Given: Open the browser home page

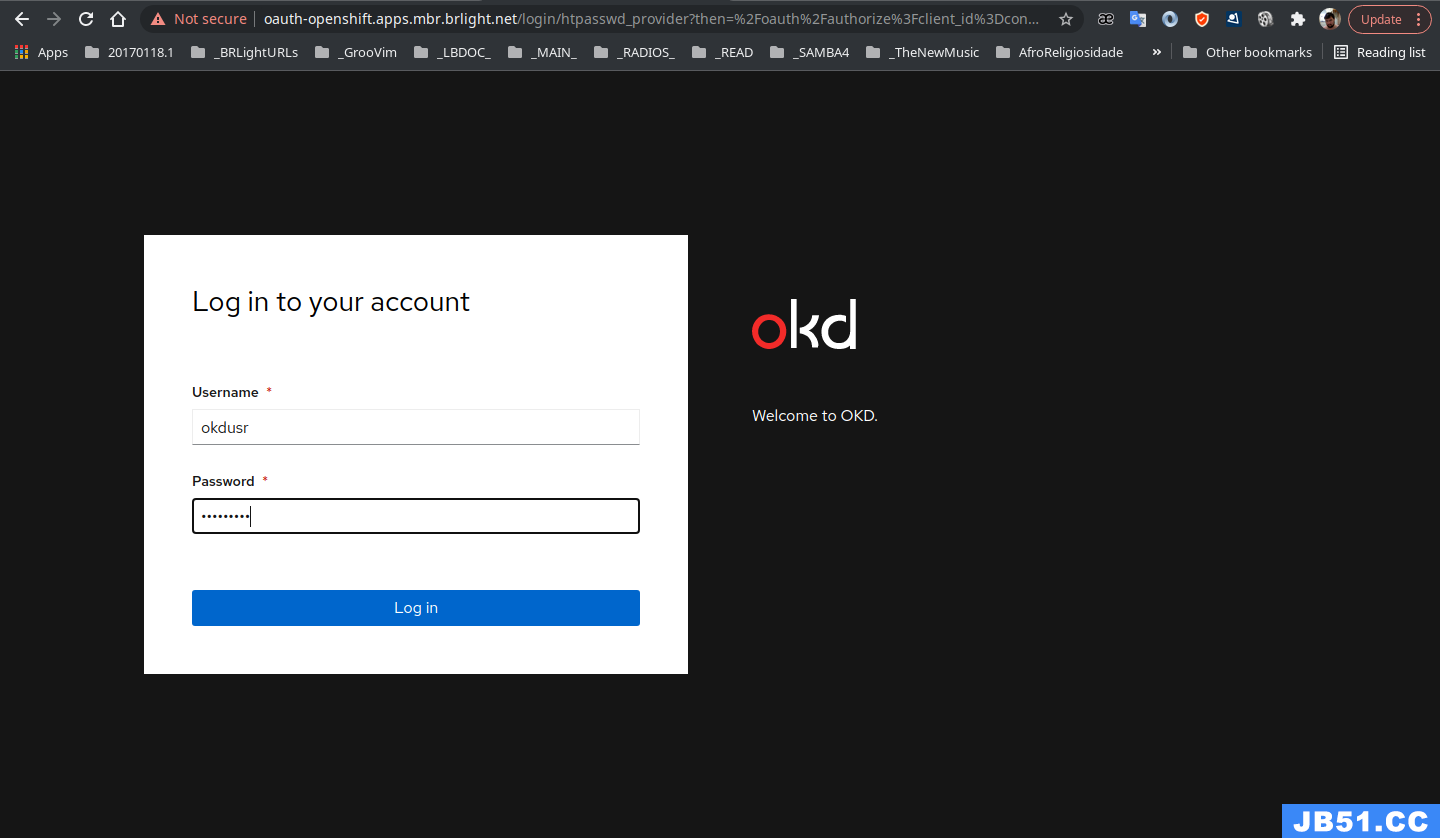Looking at the screenshot, I should click(118, 19).
